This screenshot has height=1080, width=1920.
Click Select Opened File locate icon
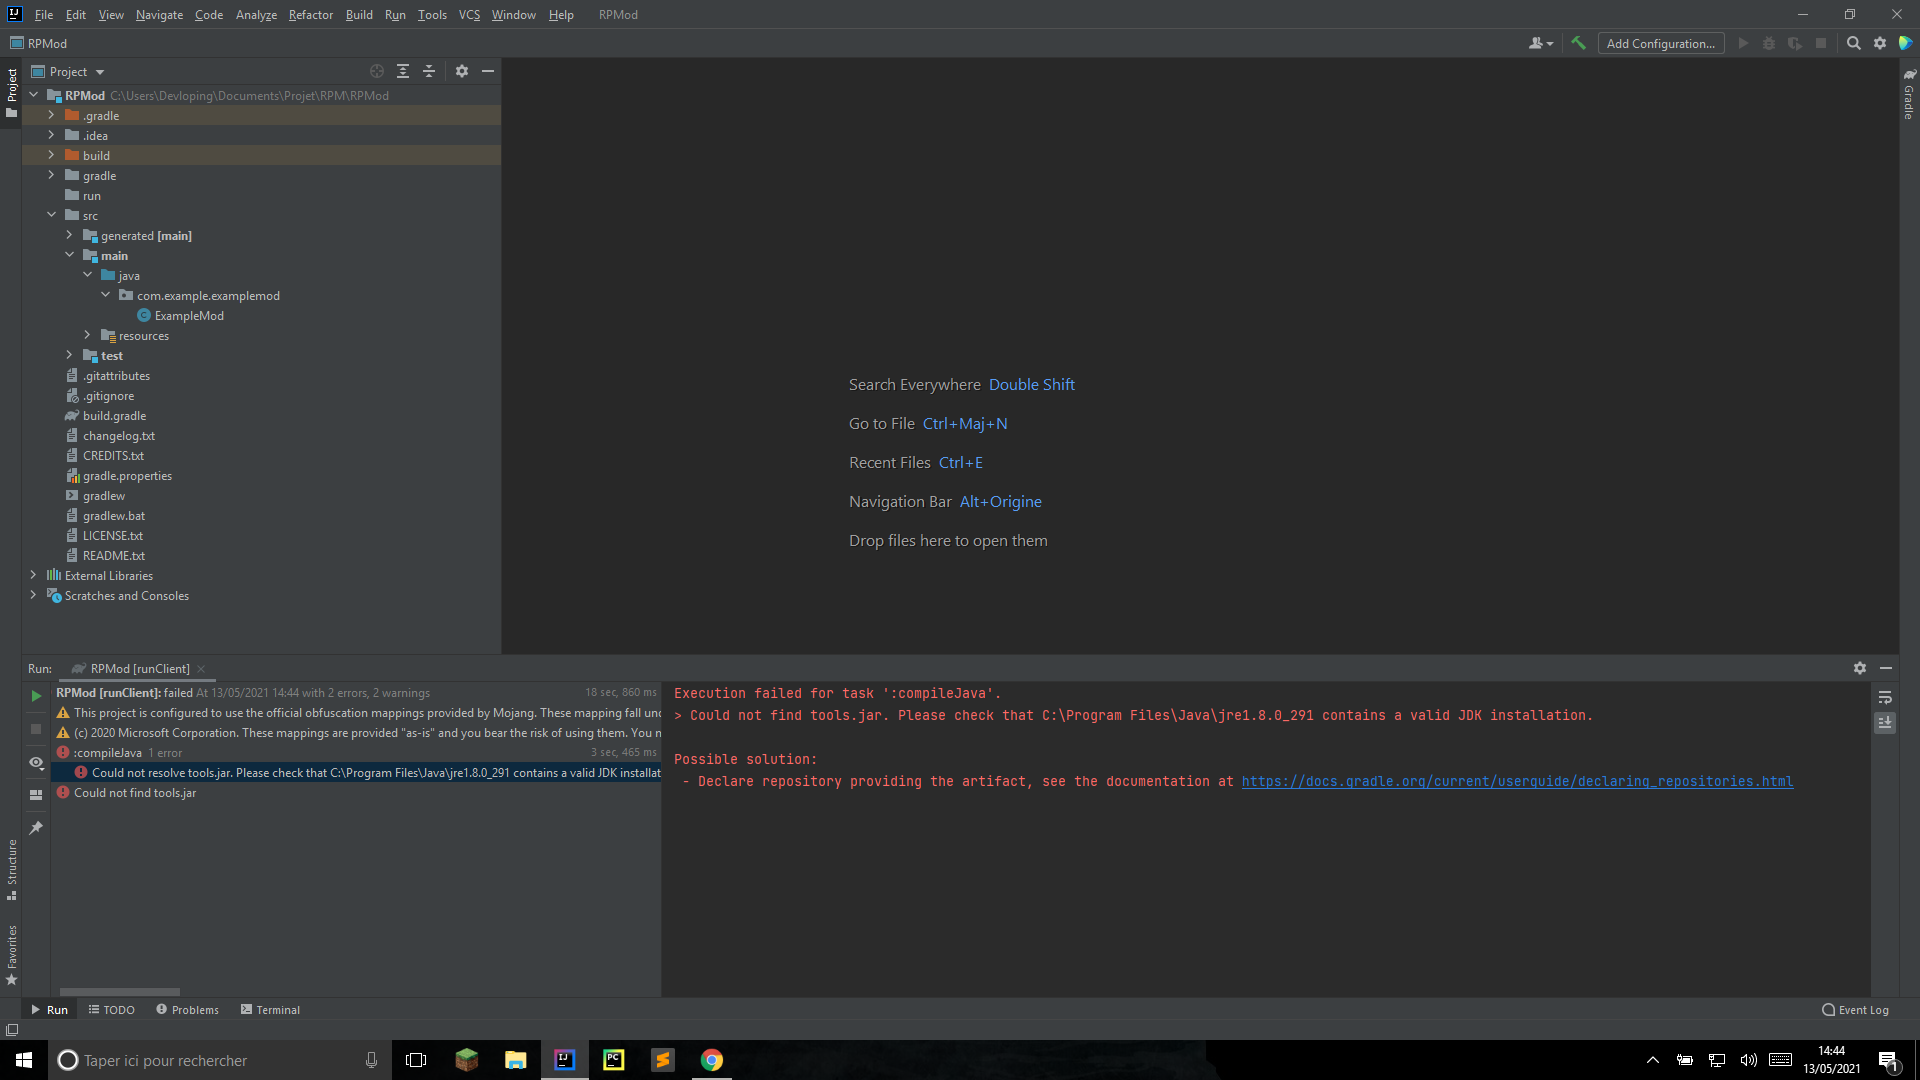tap(377, 71)
